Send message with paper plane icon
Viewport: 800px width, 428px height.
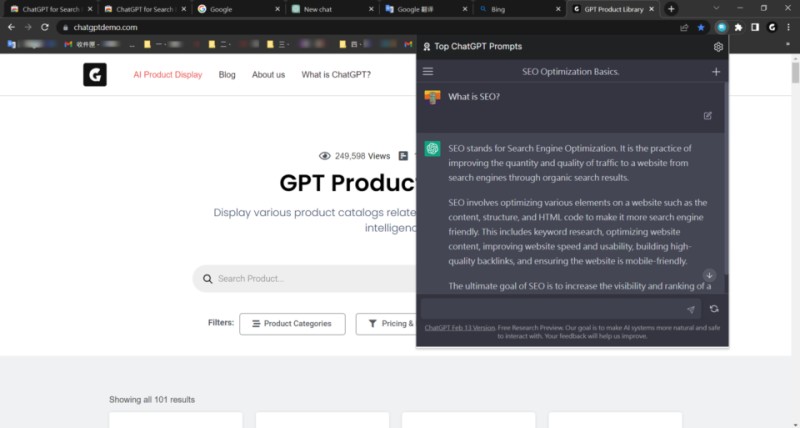pos(690,310)
